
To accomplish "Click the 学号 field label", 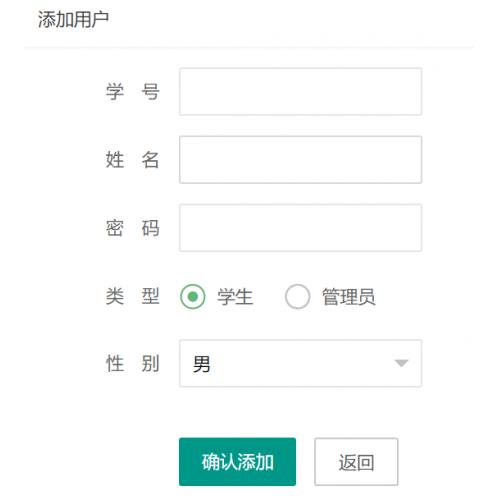I will click(133, 92).
